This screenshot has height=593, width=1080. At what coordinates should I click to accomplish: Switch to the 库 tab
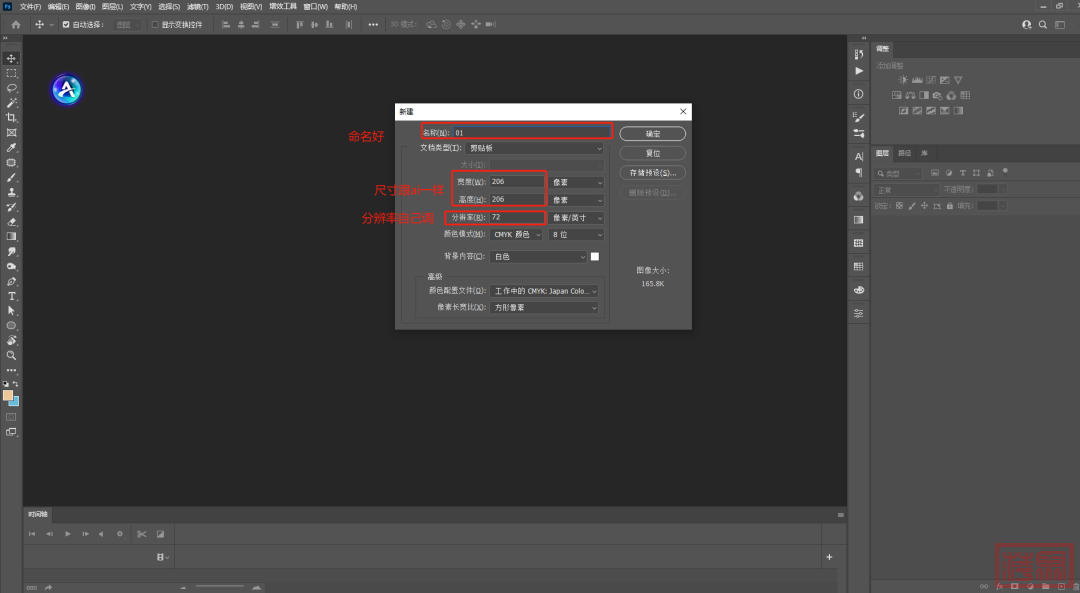point(924,153)
